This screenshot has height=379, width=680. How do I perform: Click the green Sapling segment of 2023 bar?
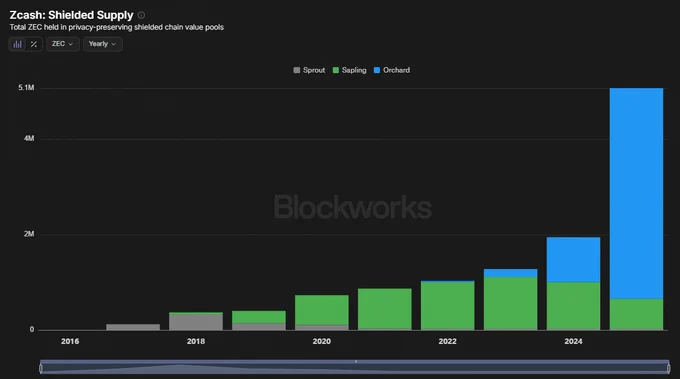click(510, 303)
